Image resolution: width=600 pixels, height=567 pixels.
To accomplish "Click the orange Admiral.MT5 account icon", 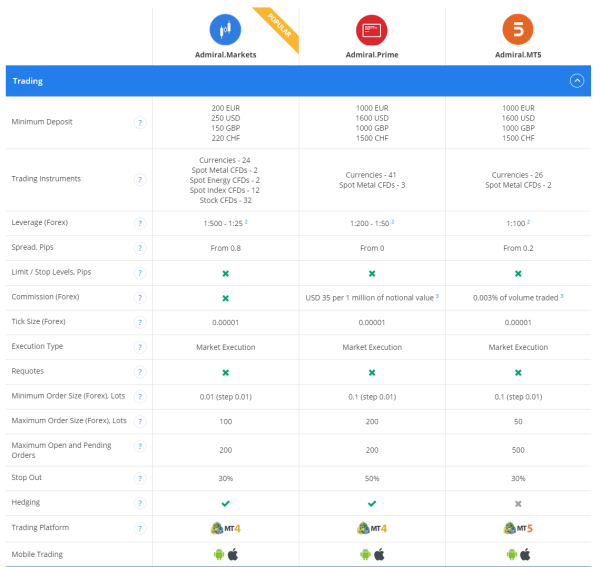I will pyautogui.click(x=518, y=29).
